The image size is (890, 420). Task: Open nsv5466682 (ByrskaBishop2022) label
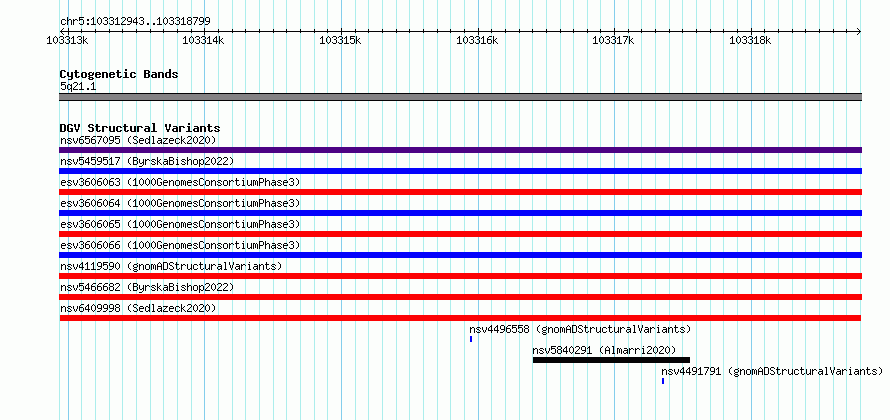point(146,287)
